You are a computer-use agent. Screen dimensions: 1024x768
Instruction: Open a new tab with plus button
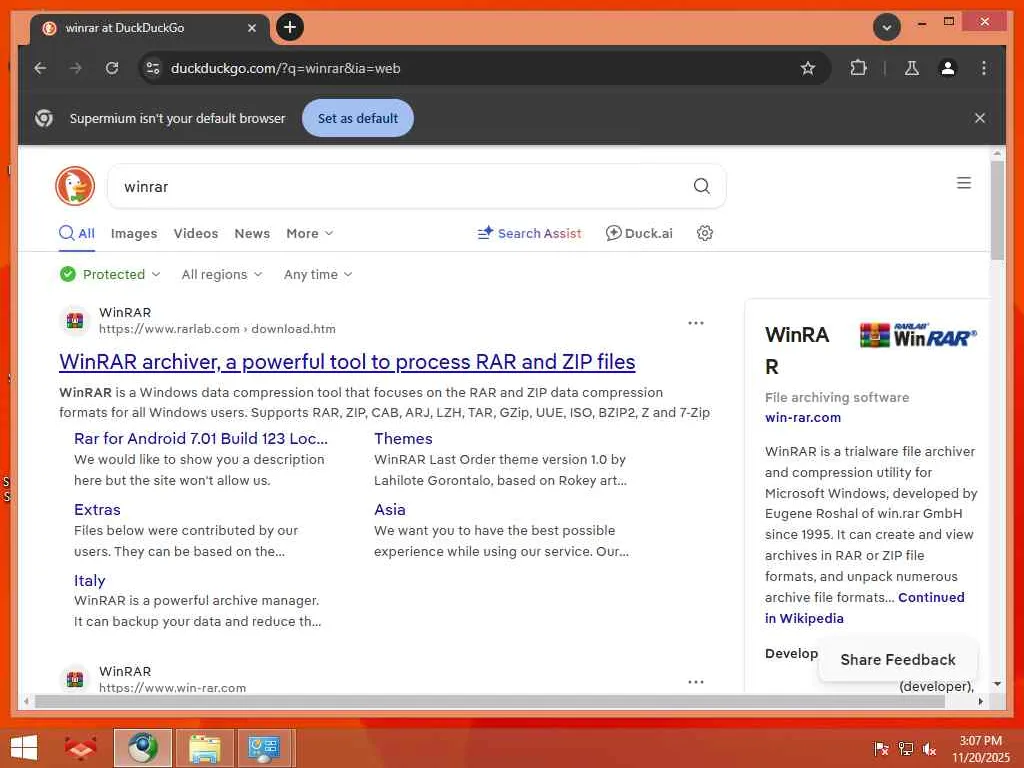290,27
